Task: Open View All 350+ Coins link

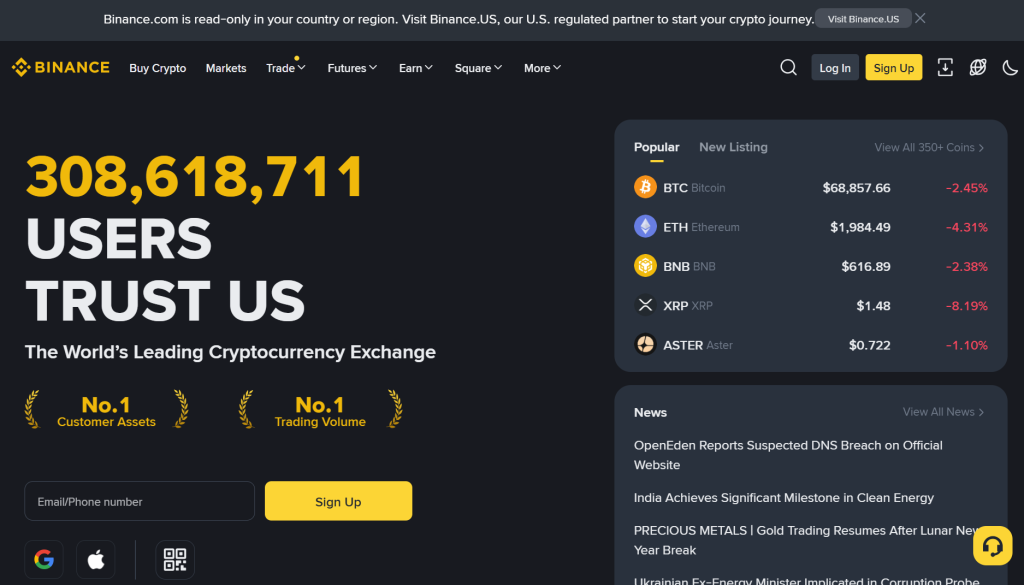Action: (x=929, y=147)
